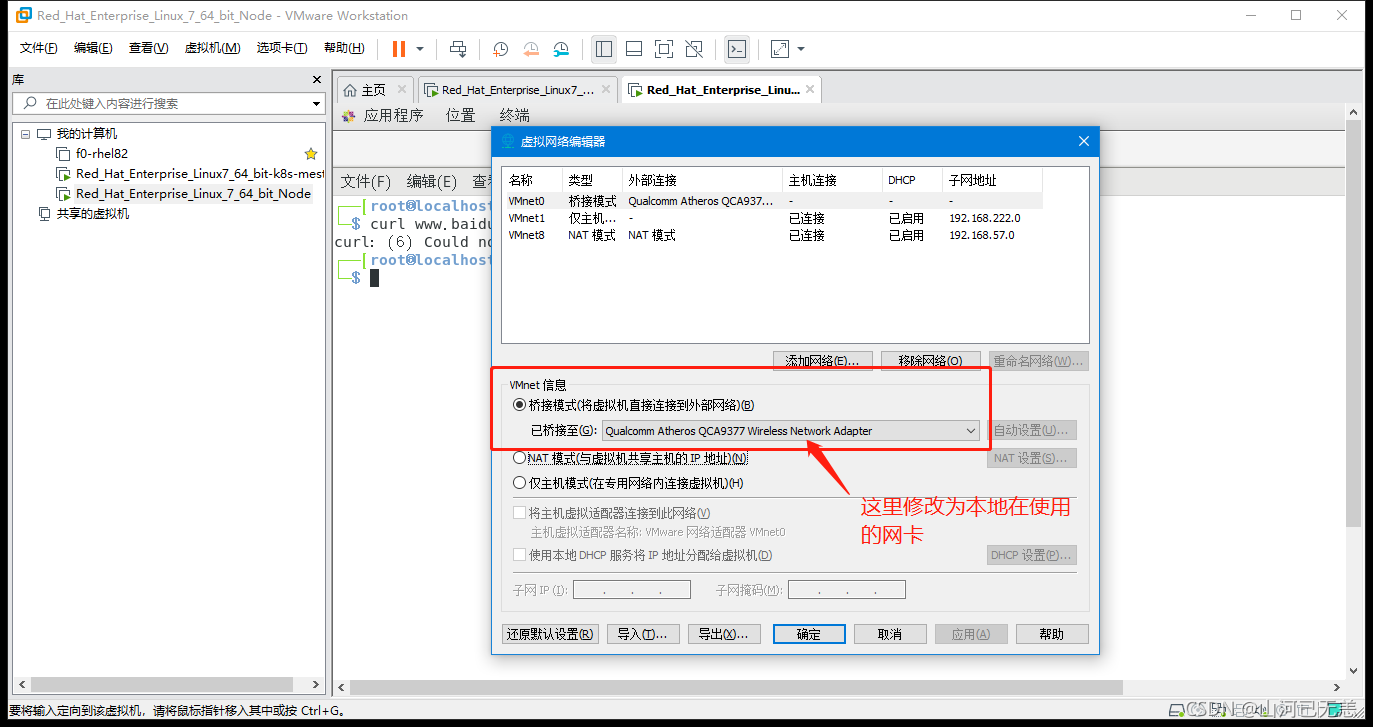Click the 帮助 button in the dialog
This screenshot has height=727, width=1373.
pos(1052,634)
